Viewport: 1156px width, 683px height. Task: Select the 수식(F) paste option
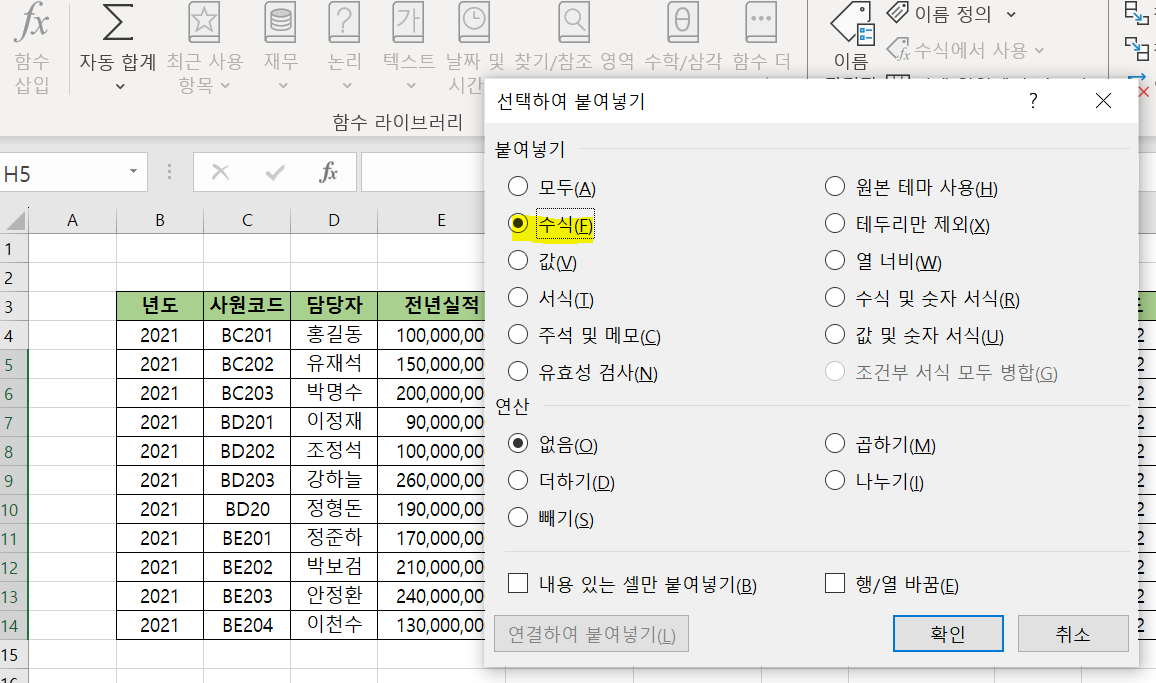click(551, 224)
